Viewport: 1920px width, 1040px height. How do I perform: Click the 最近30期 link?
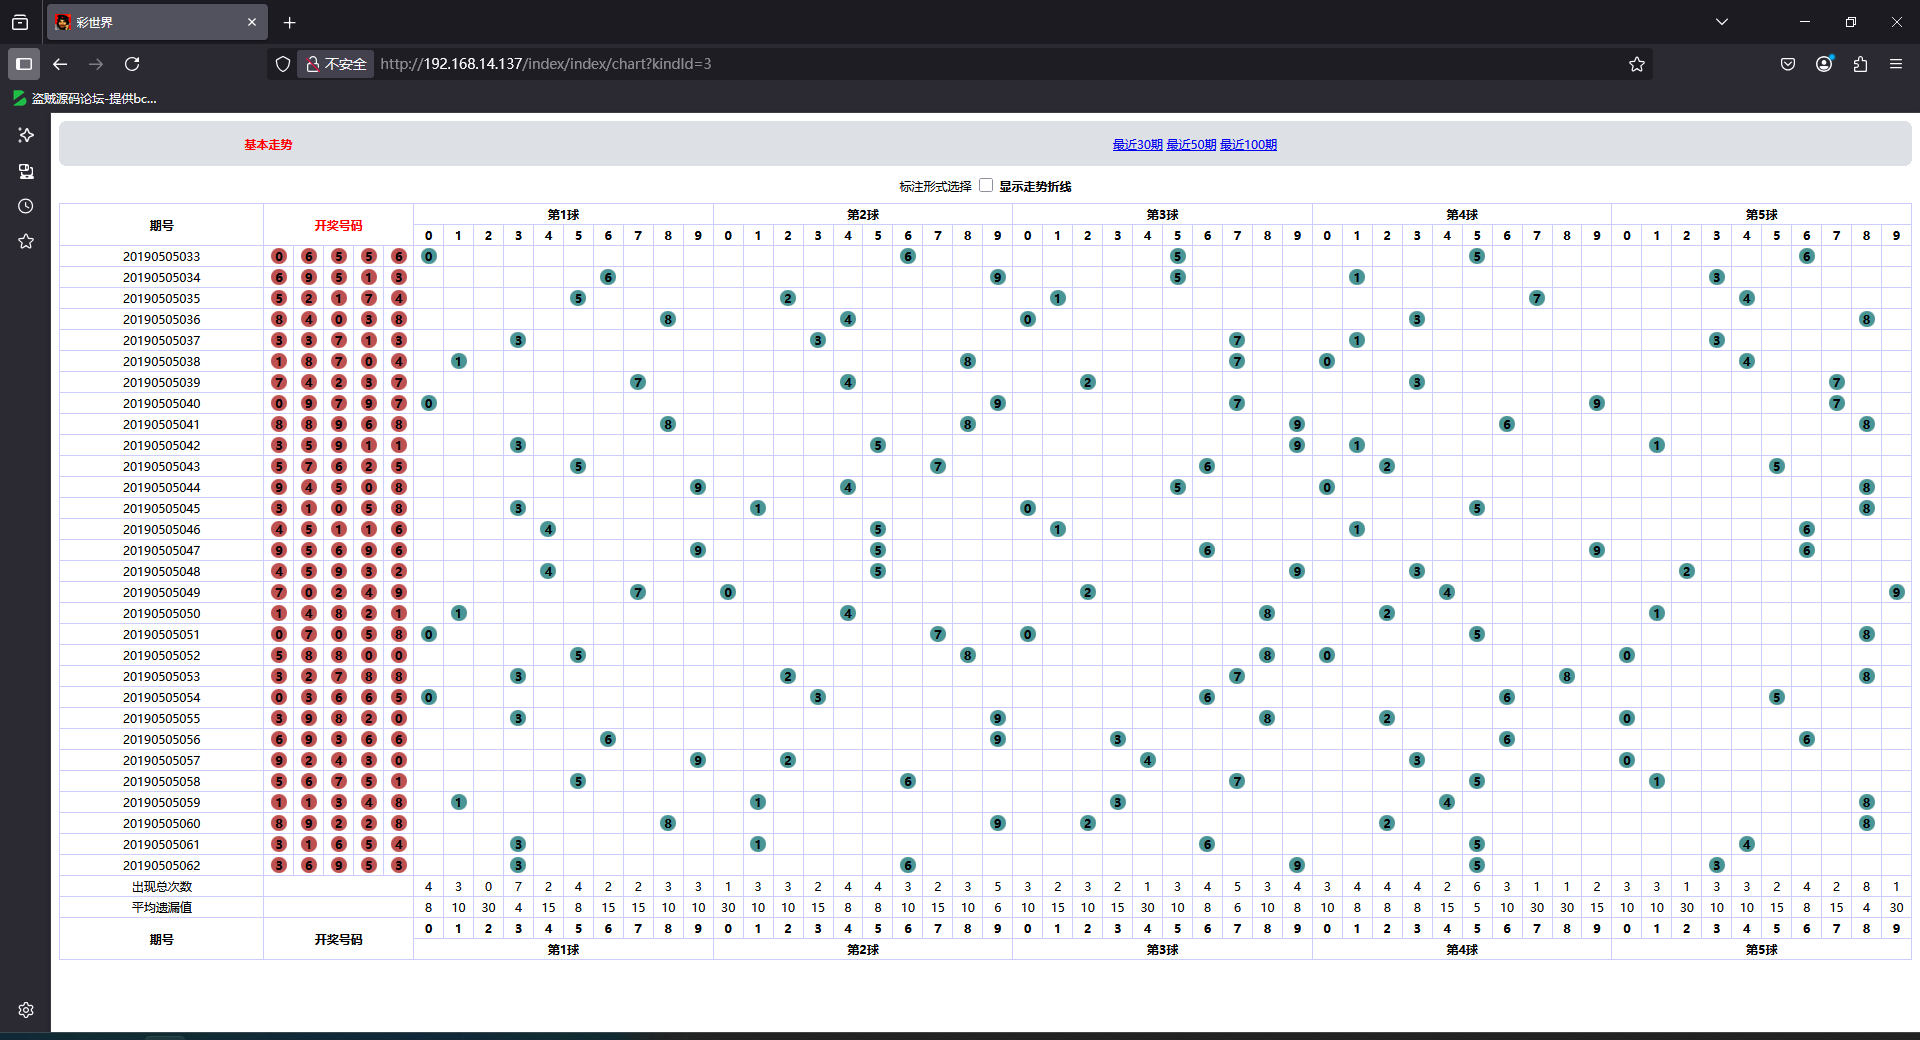click(x=1137, y=145)
